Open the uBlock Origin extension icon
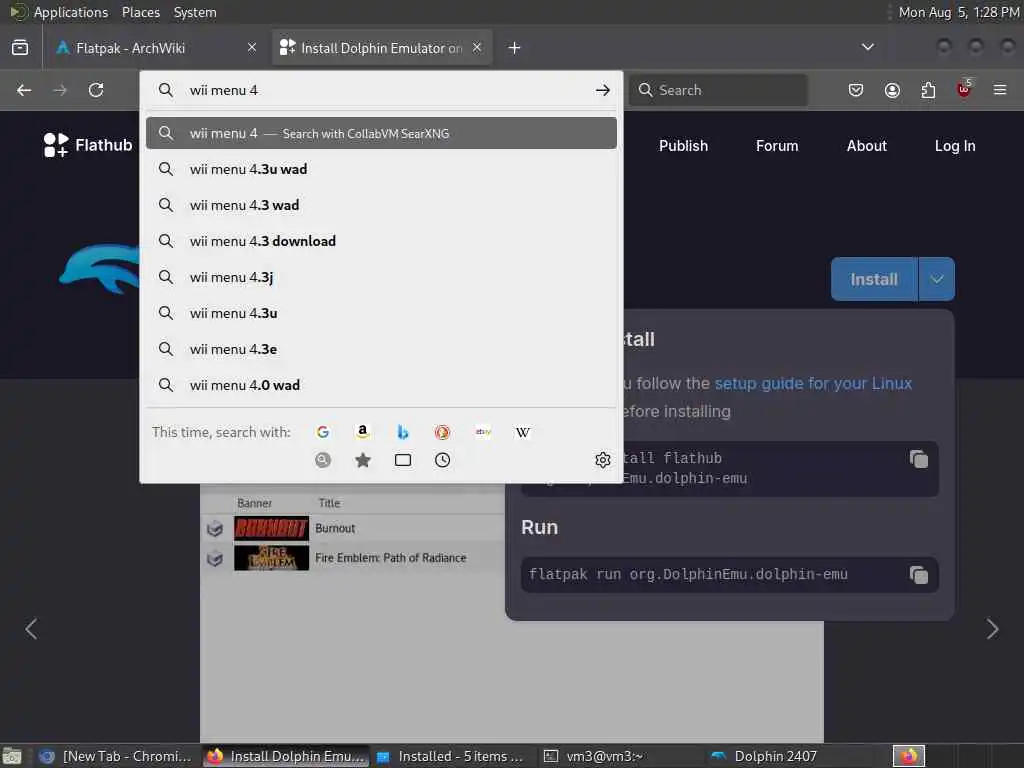1024x768 pixels. [x=964, y=89]
